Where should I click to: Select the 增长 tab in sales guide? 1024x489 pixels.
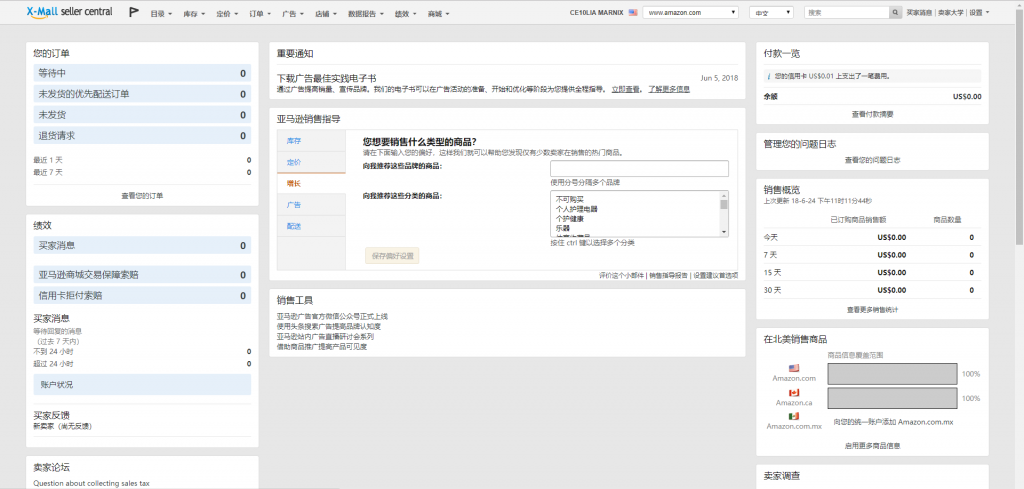[x=311, y=183]
